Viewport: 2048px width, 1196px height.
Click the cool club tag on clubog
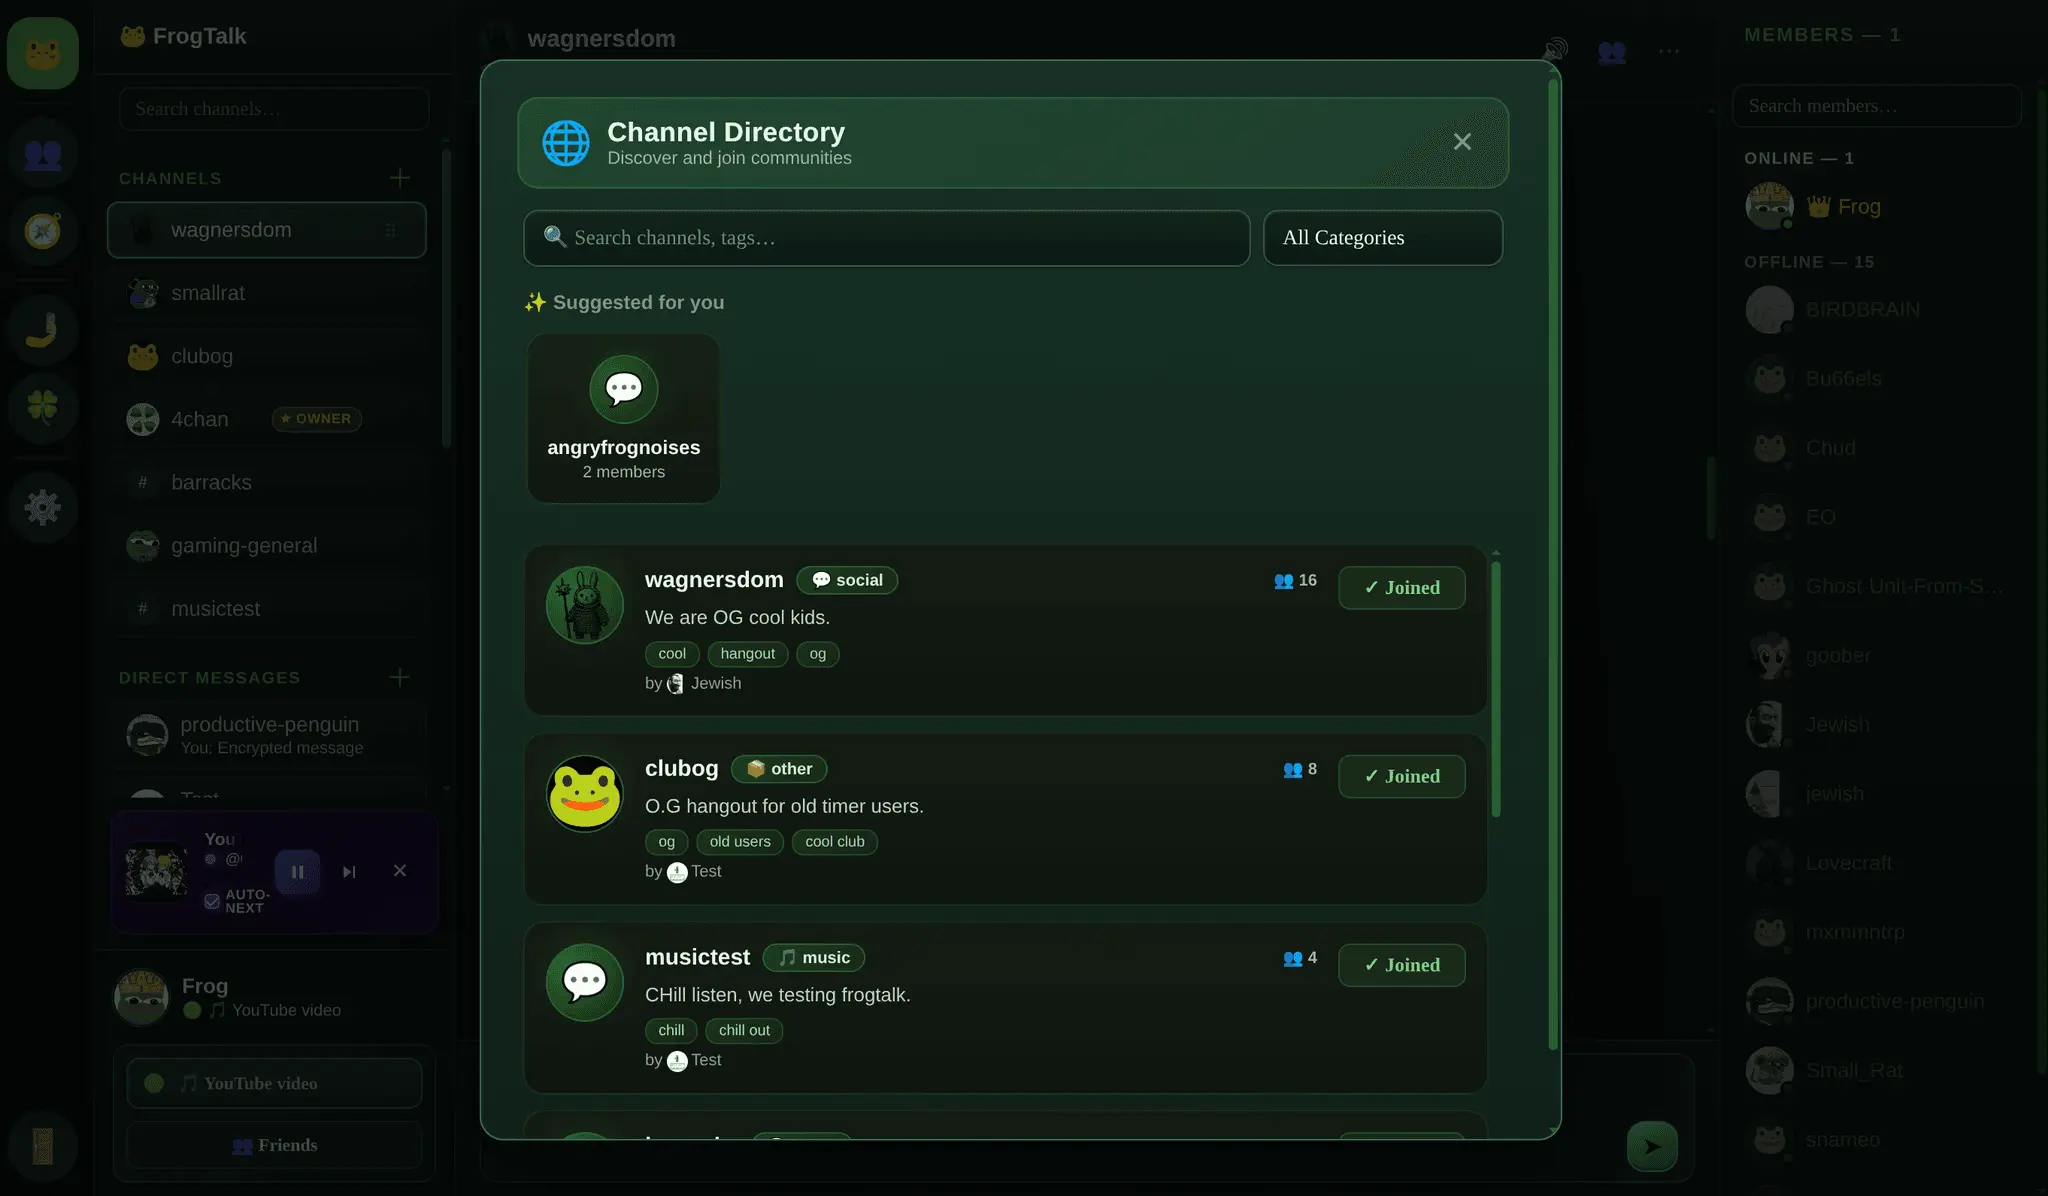[x=835, y=842]
